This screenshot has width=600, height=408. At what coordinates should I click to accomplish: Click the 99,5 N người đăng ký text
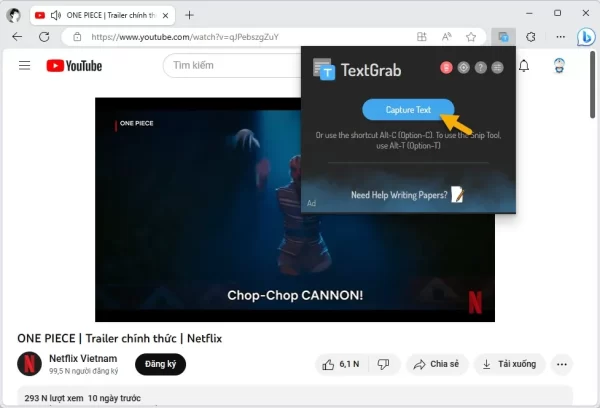click(x=83, y=371)
